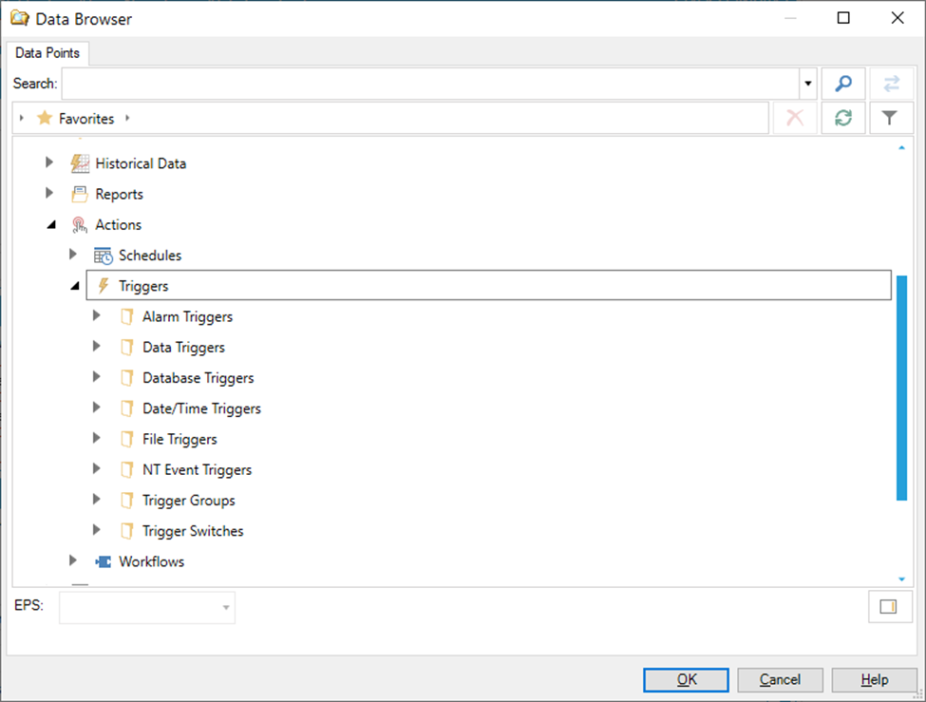Open the Search history dropdown arrow
Viewport: 926px width, 702px height.
click(x=808, y=83)
